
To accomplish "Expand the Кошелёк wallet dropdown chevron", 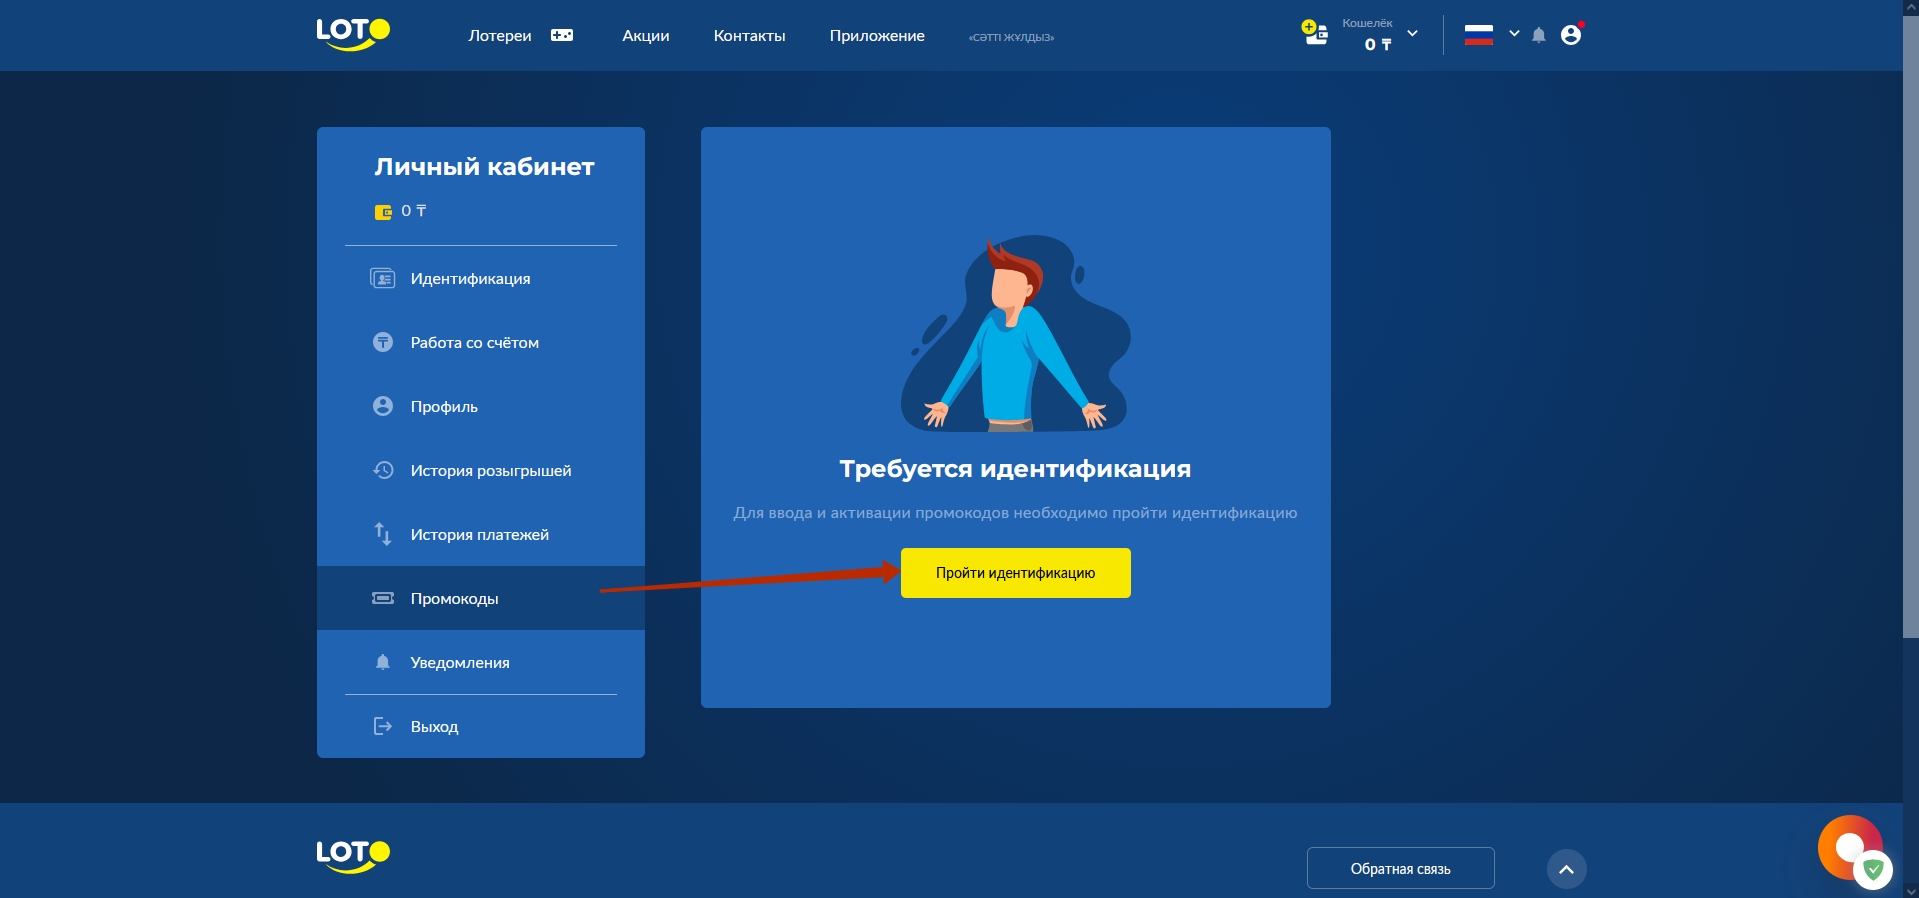I will (x=1412, y=34).
